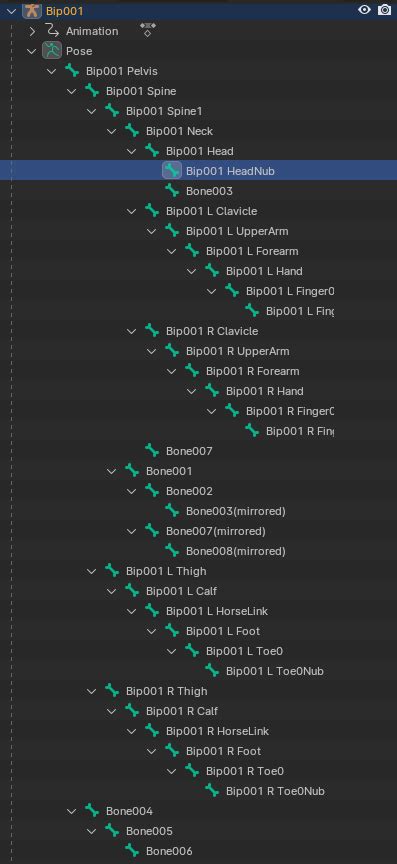Image resolution: width=397 pixels, height=864 pixels.
Task: Select the Bip001 armature name text
Action: (x=65, y=10)
